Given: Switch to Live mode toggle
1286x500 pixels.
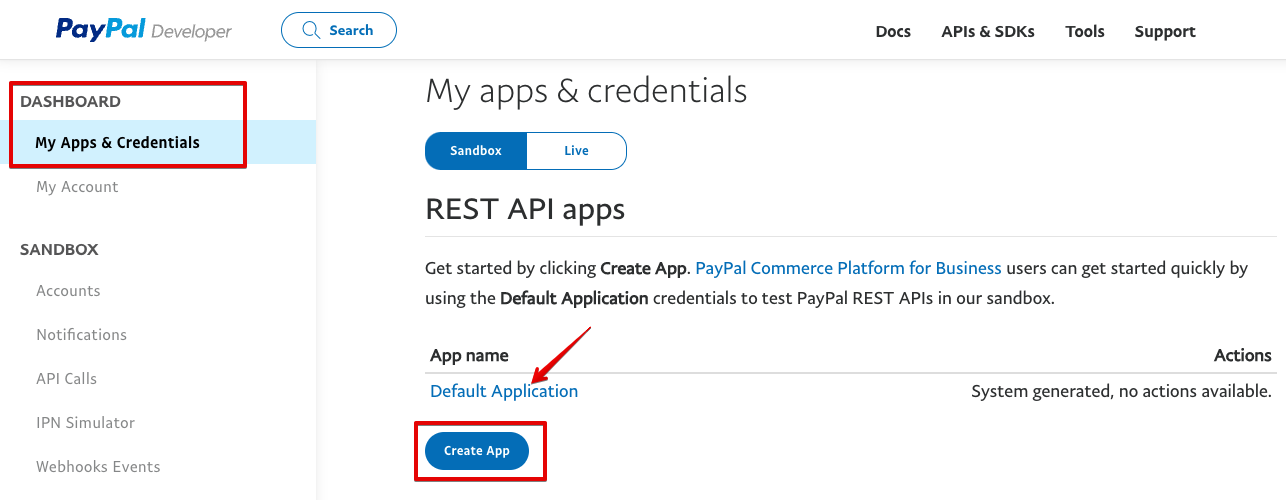Looking at the screenshot, I should 576,151.
